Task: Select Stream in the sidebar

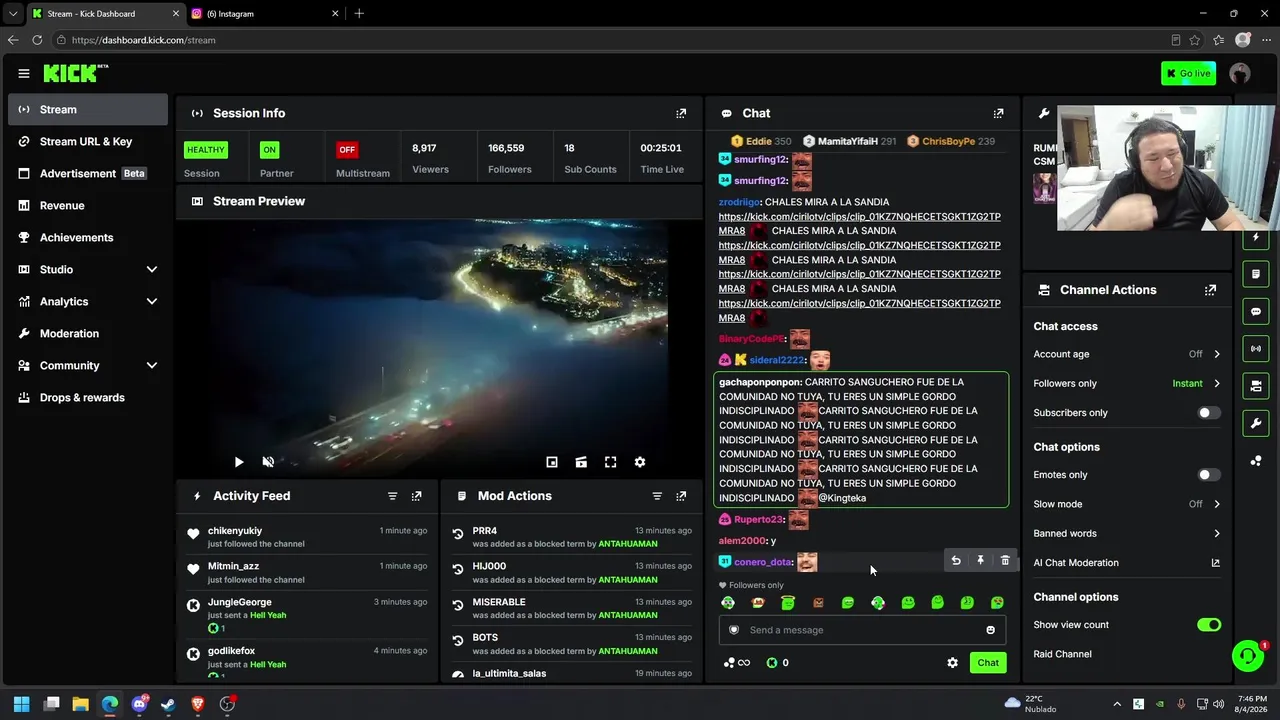Action: click(88, 109)
